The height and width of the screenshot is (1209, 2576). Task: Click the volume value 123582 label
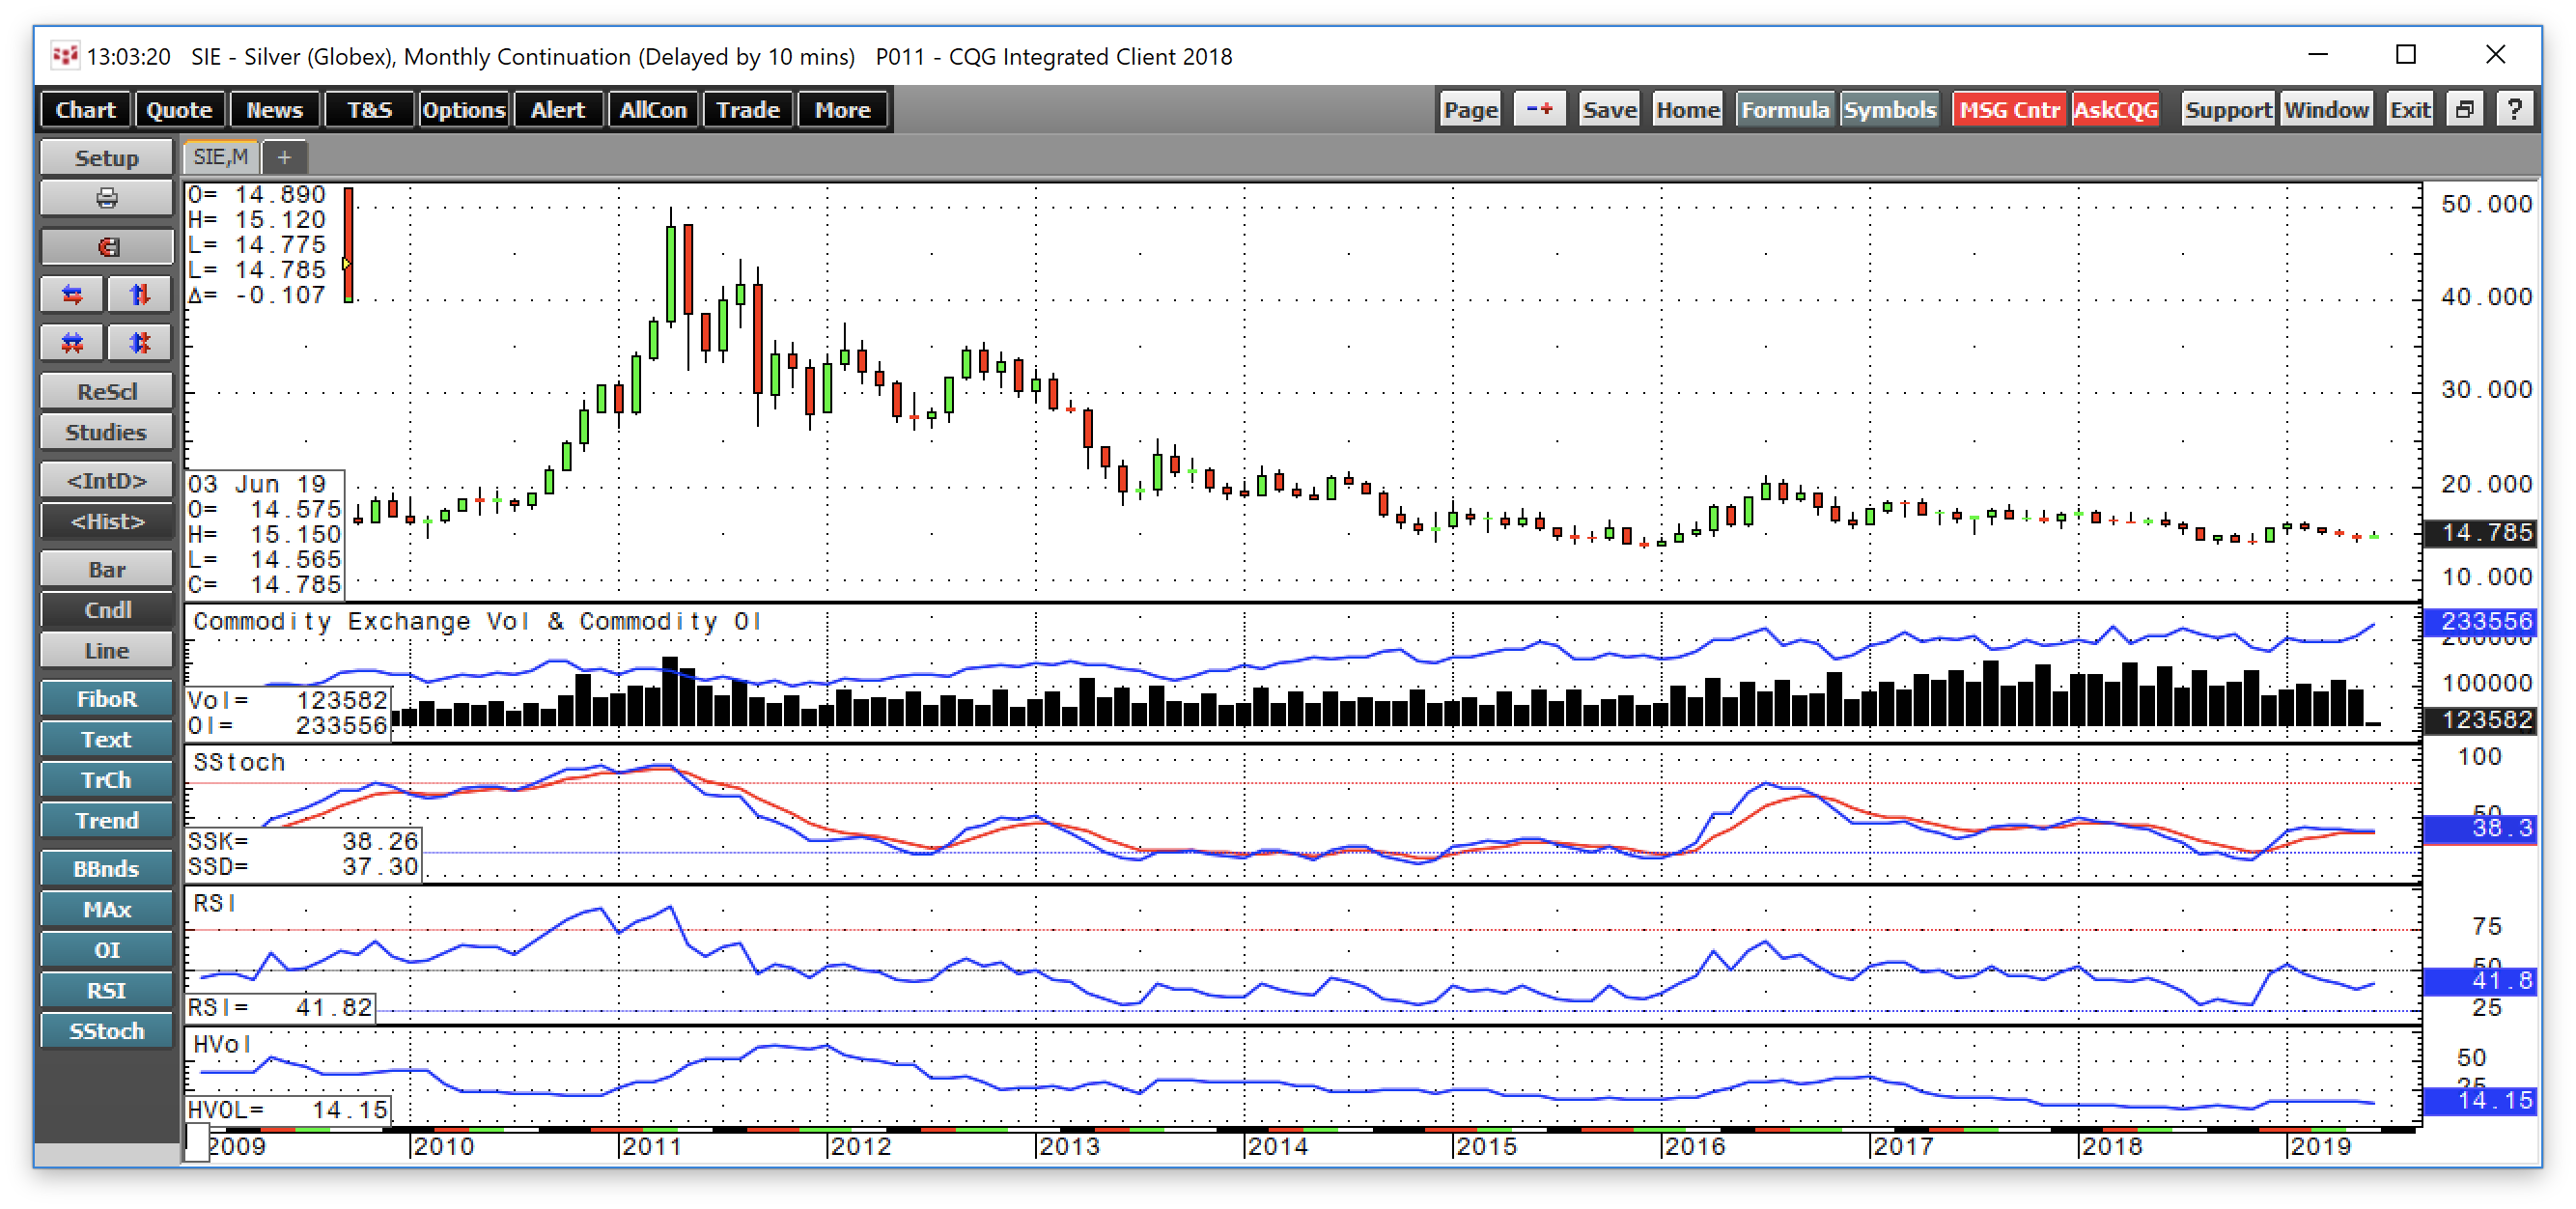tap(2480, 719)
